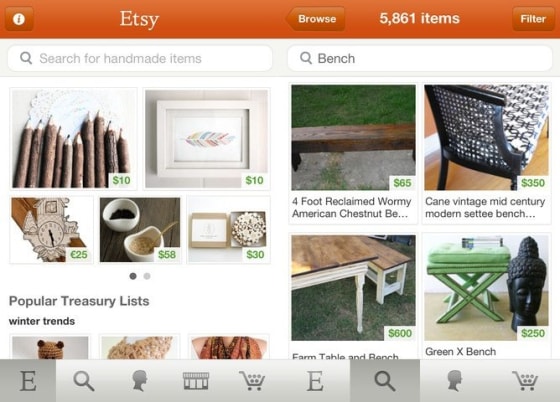The image size is (560, 402).
Task: Click the Bench search field
Action: [420, 58]
